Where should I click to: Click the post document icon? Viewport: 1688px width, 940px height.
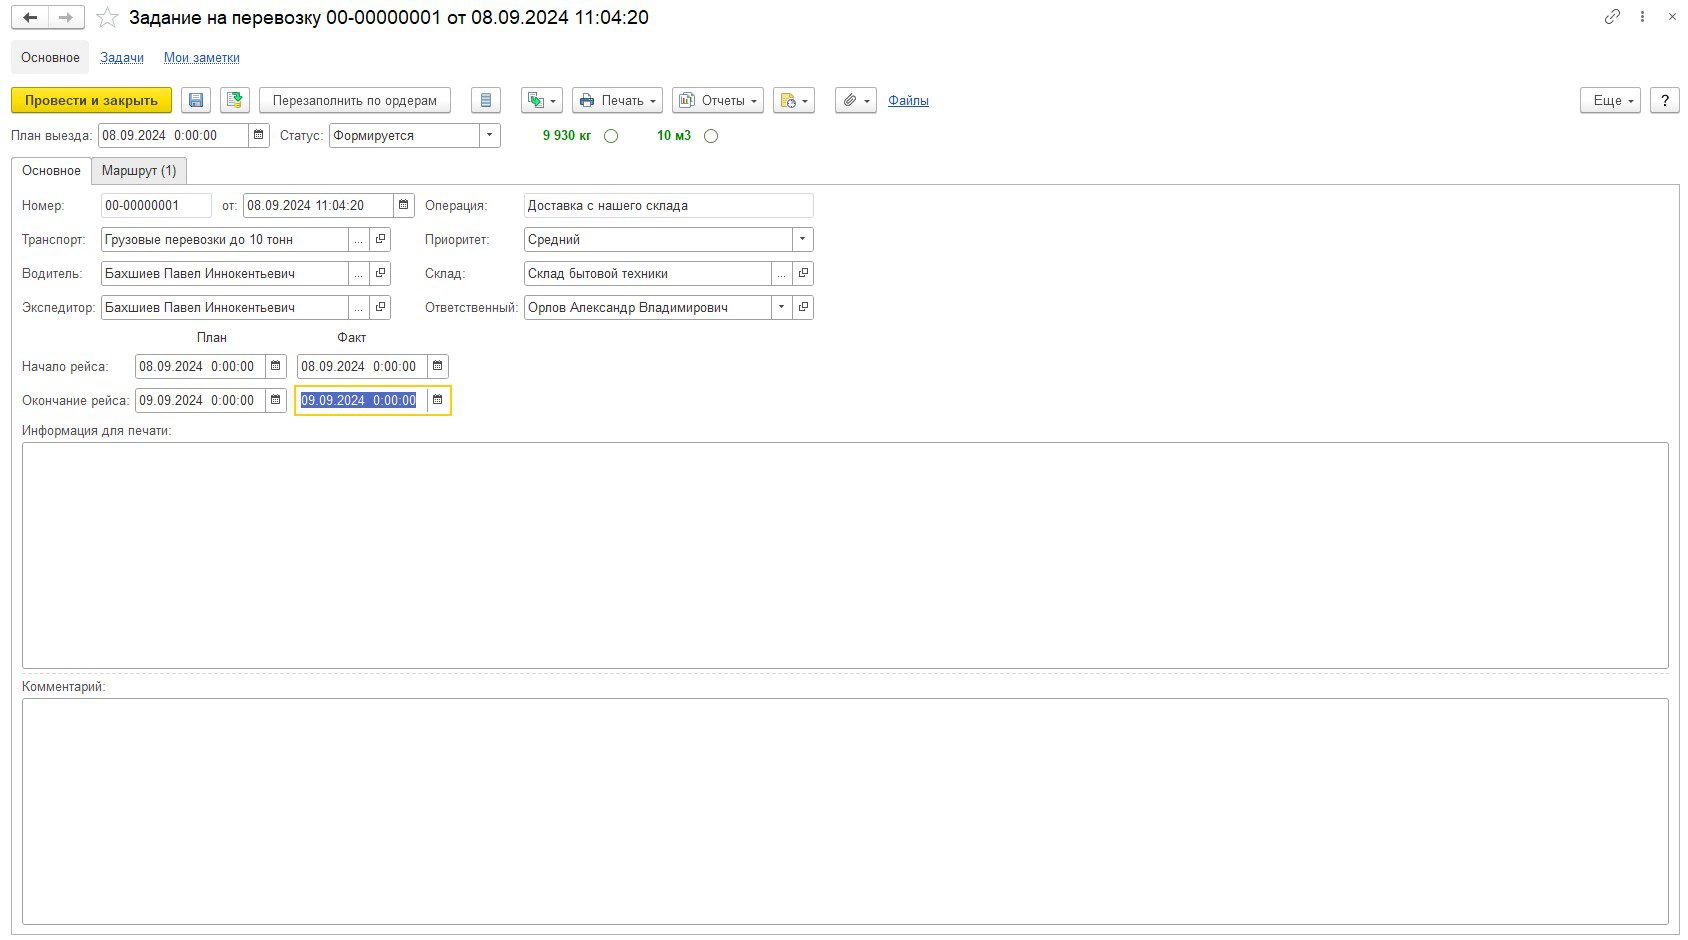click(235, 100)
